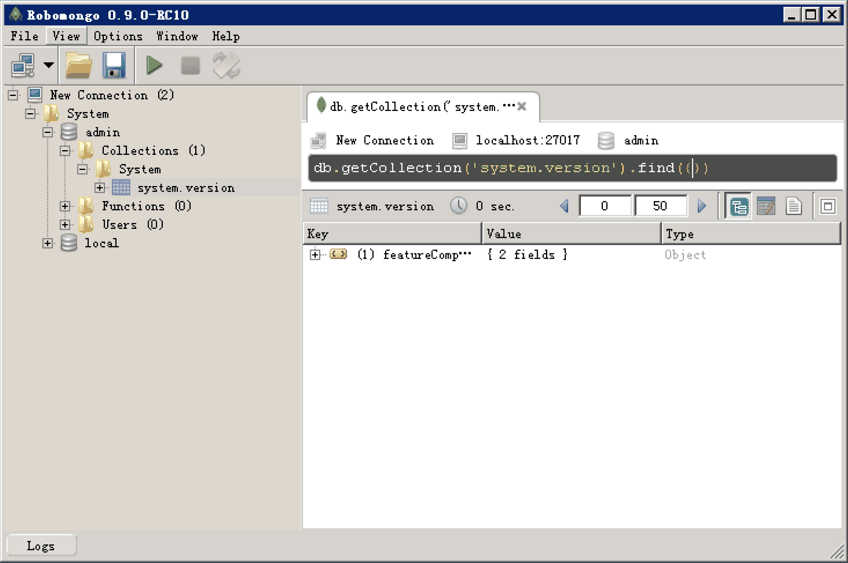Open the Options menu

click(x=118, y=36)
